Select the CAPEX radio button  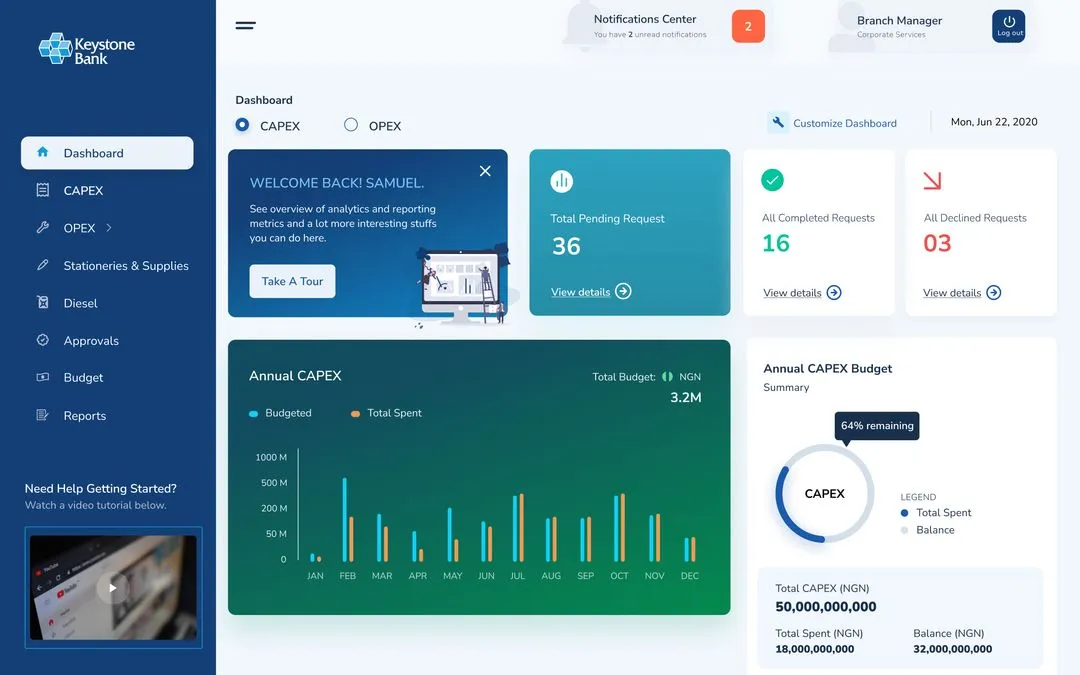pyautogui.click(x=242, y=125)
